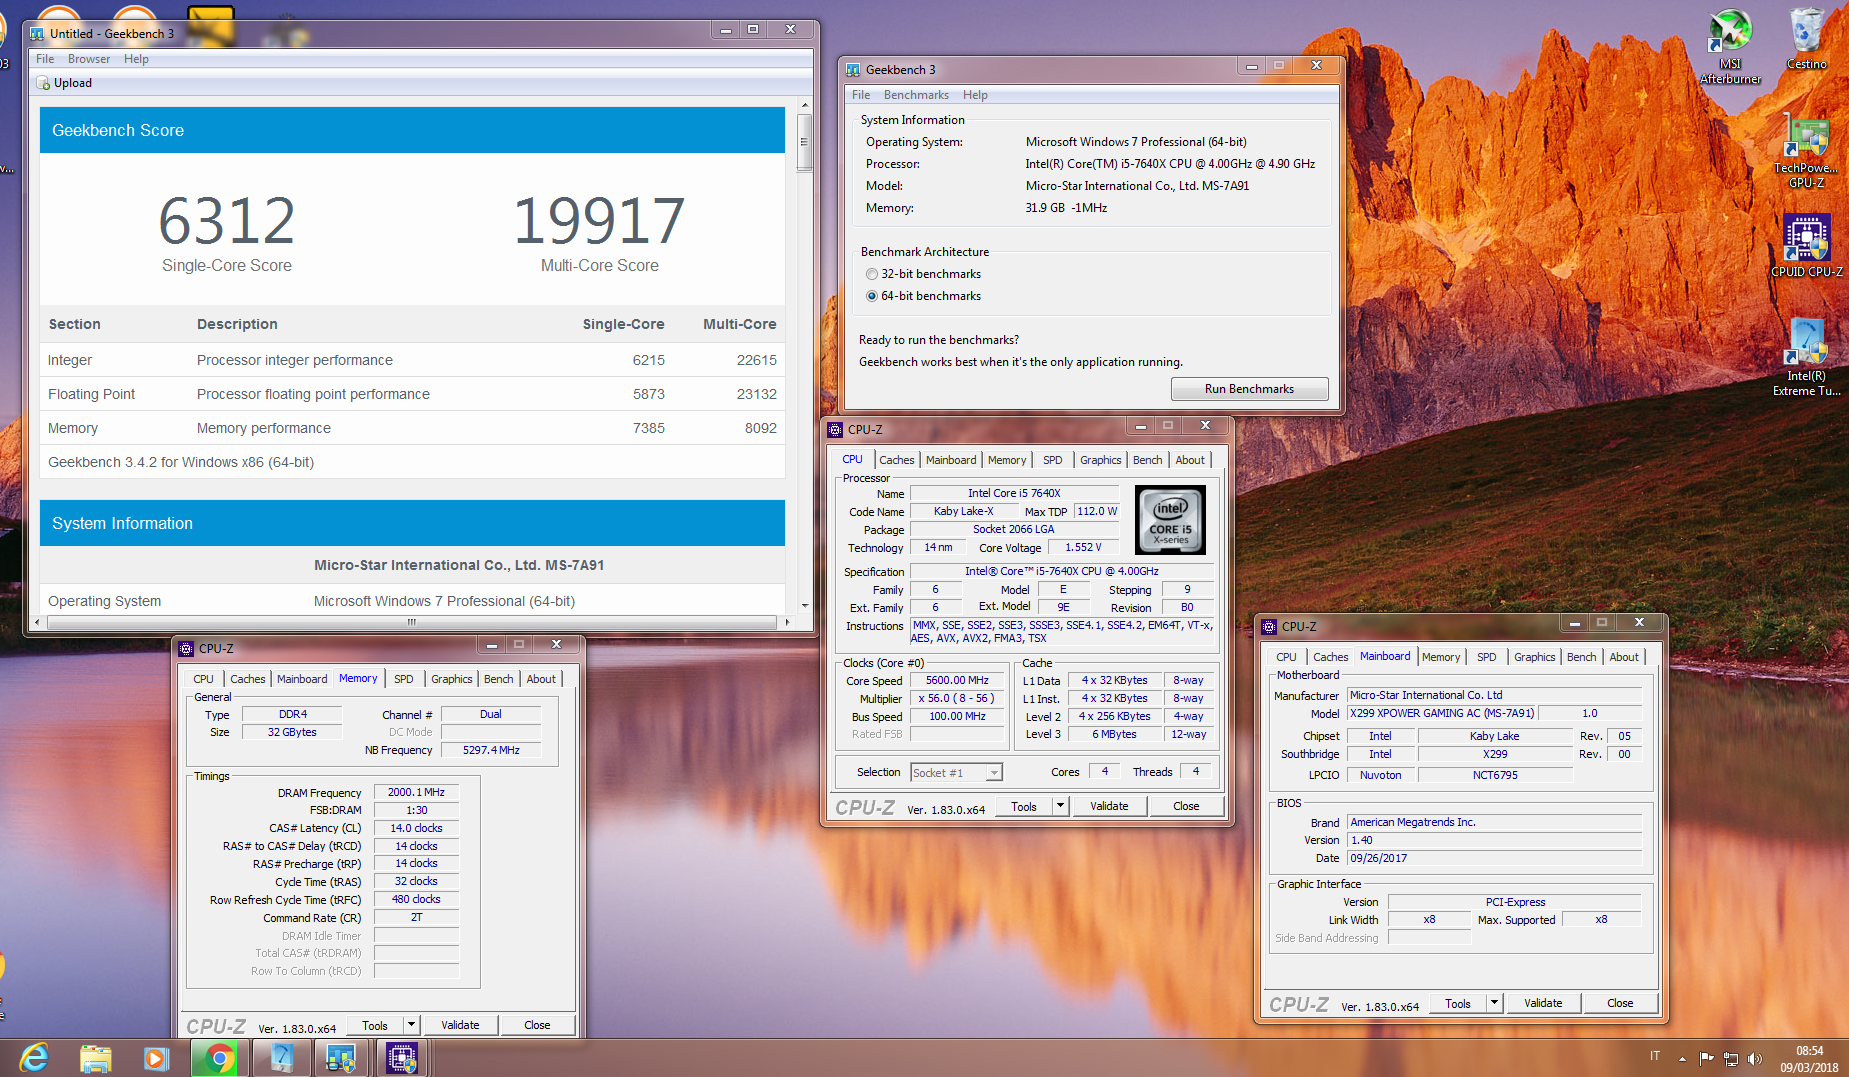The image size is (1849, 1077).
Task: Open SPD tab in Memory CPU-Z window
Action: pos(404,679)
